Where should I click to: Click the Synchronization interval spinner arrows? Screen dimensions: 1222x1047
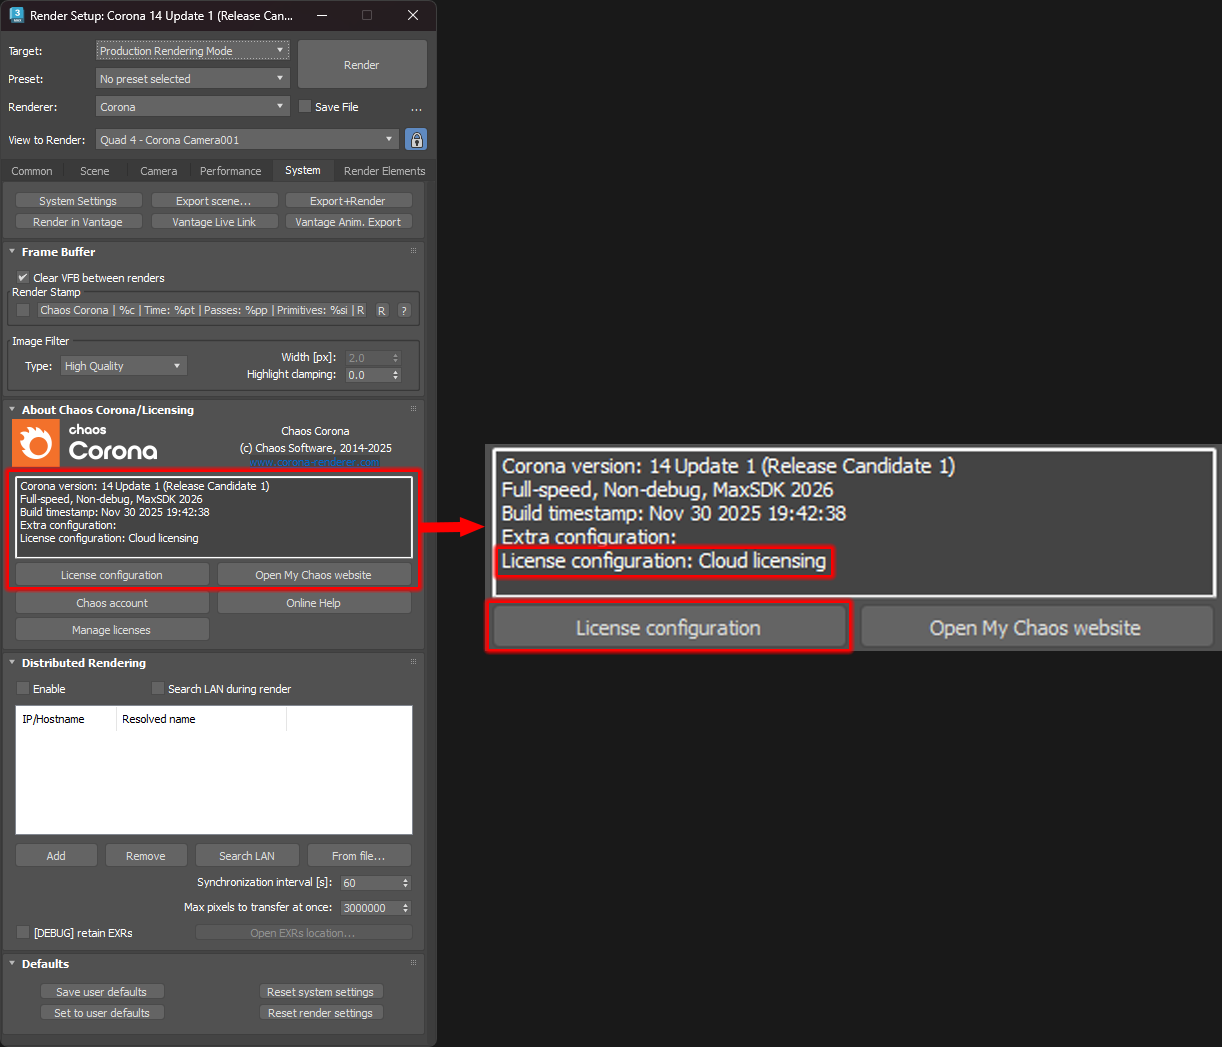(x=405, y=883)
